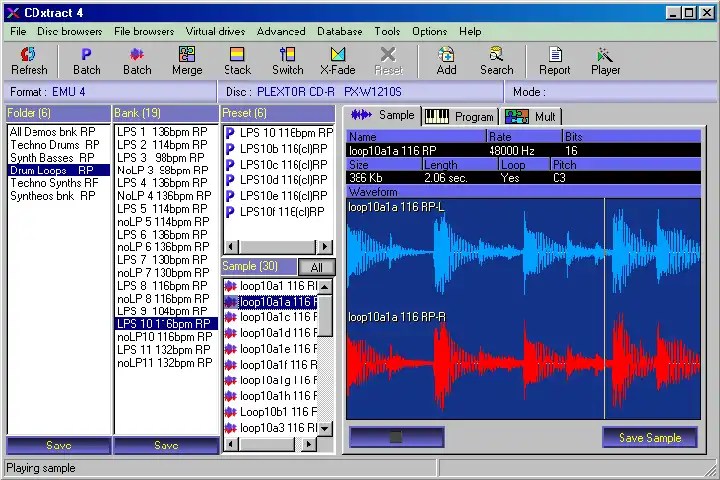Screen dimensions: 720x480
Task: Click Sample list vertical scrollbar thumb
Action: [325, 316]
